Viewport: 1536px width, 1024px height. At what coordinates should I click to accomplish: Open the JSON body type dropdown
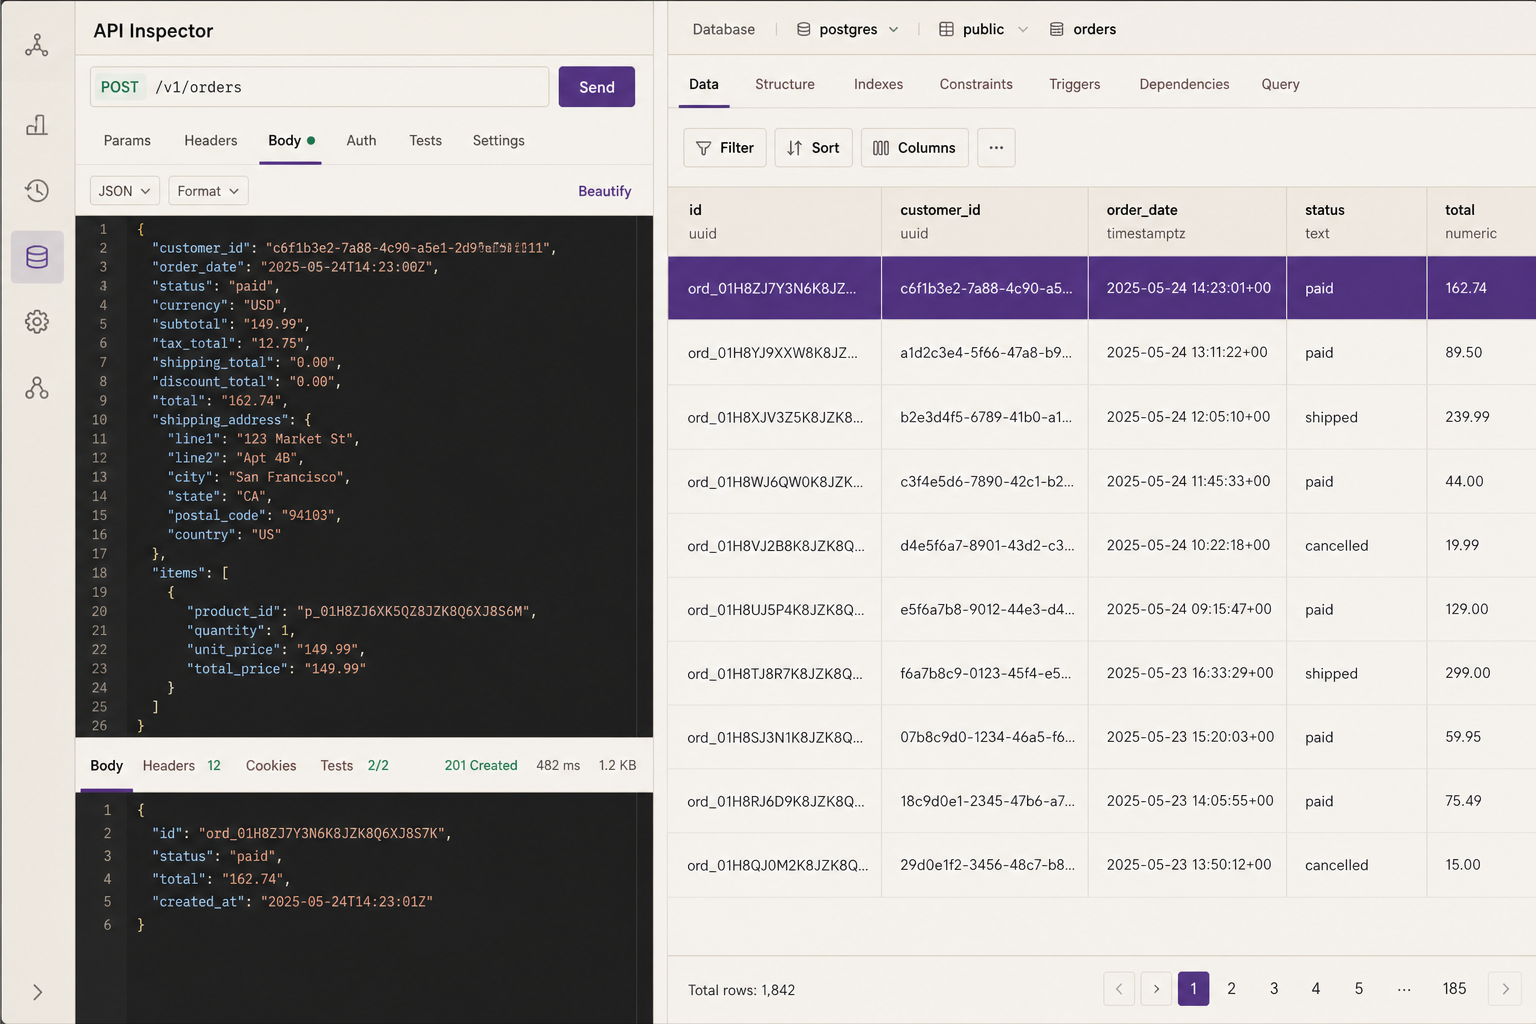click(x=125, y=191)
